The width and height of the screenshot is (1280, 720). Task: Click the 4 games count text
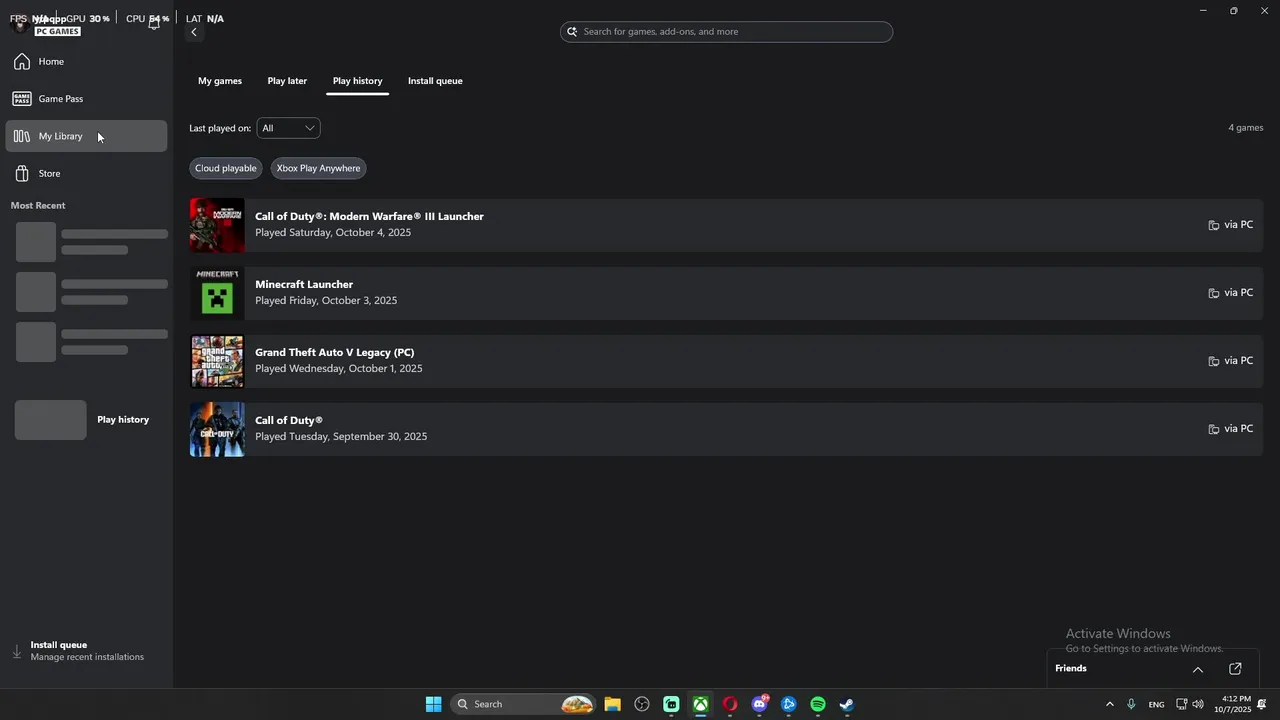click(x=1245, y=128)
